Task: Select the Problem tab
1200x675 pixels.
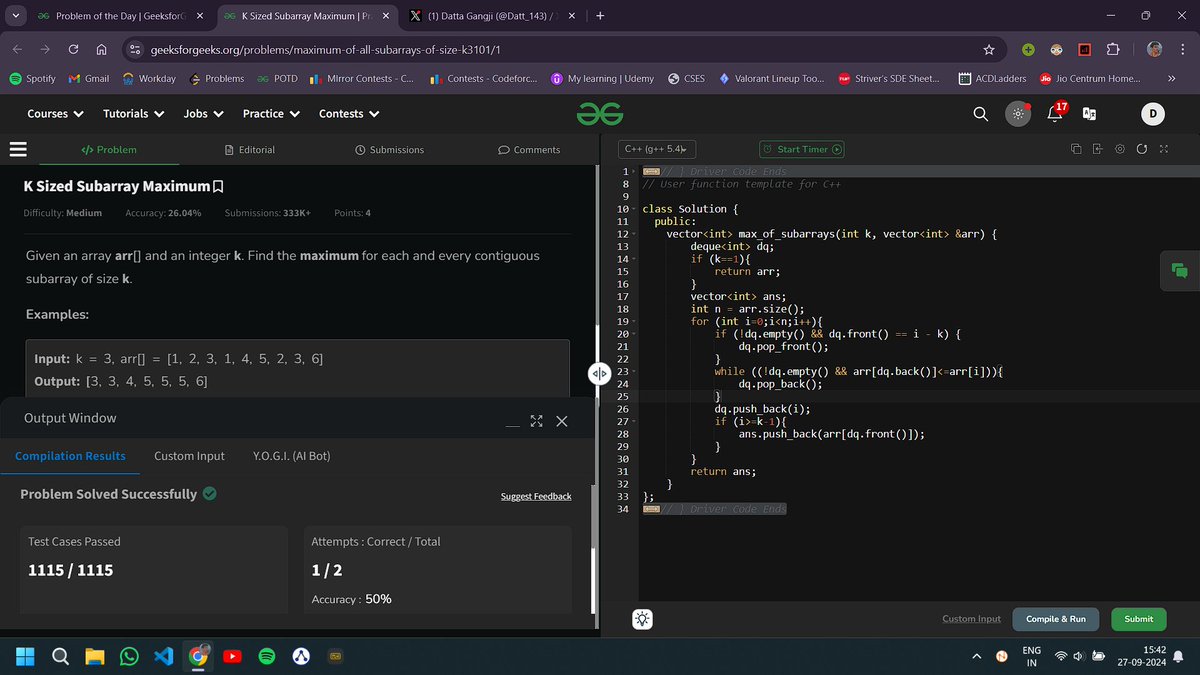Action: pos(108,149)
